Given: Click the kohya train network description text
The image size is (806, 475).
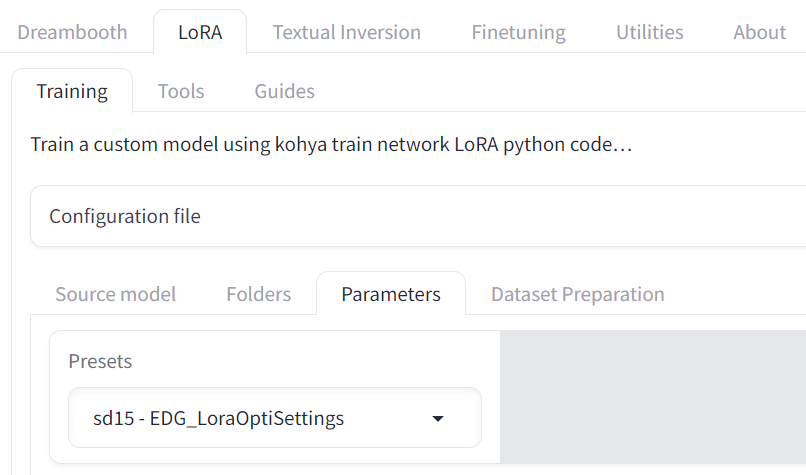Looking at the screenshot, I should tap(332, 145).
